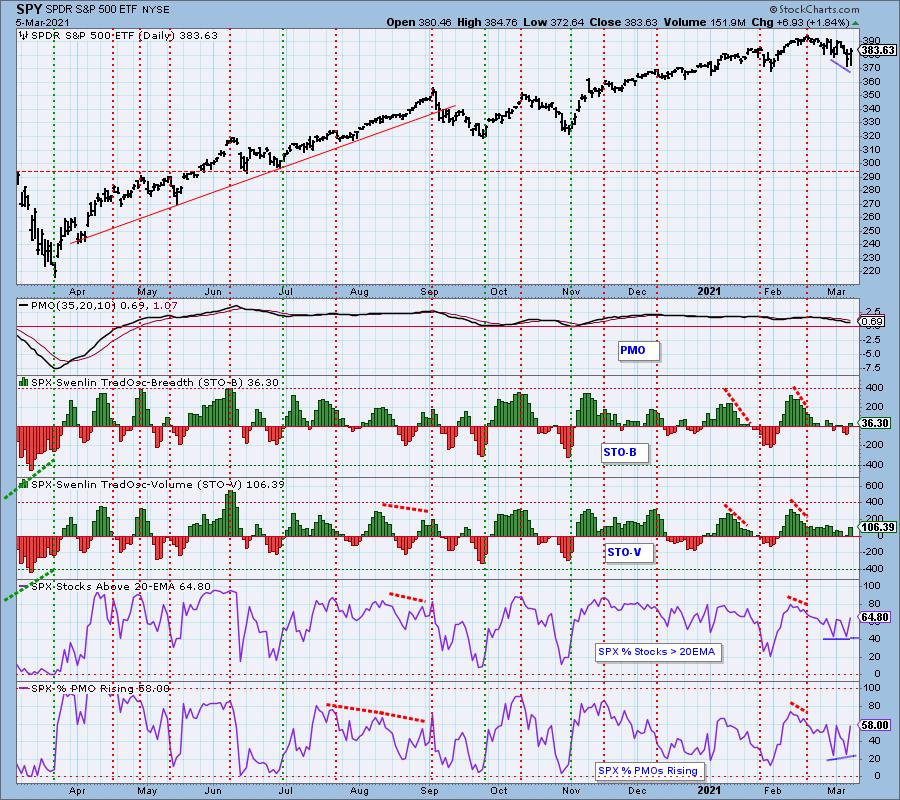The width and height of the screenshot is (900, 800).
Task: Click the Nov label under the price panel
Action: (571, 292)
